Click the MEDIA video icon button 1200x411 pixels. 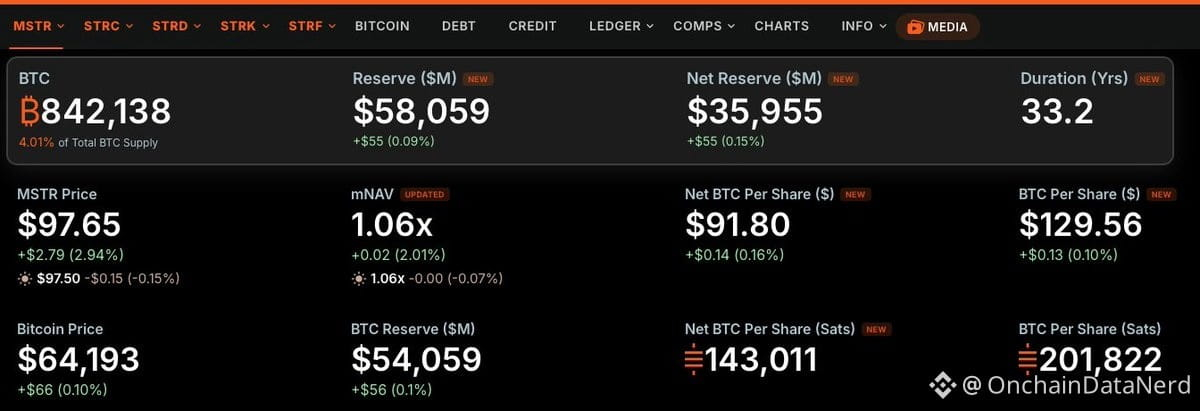click(x=937, y=27)
